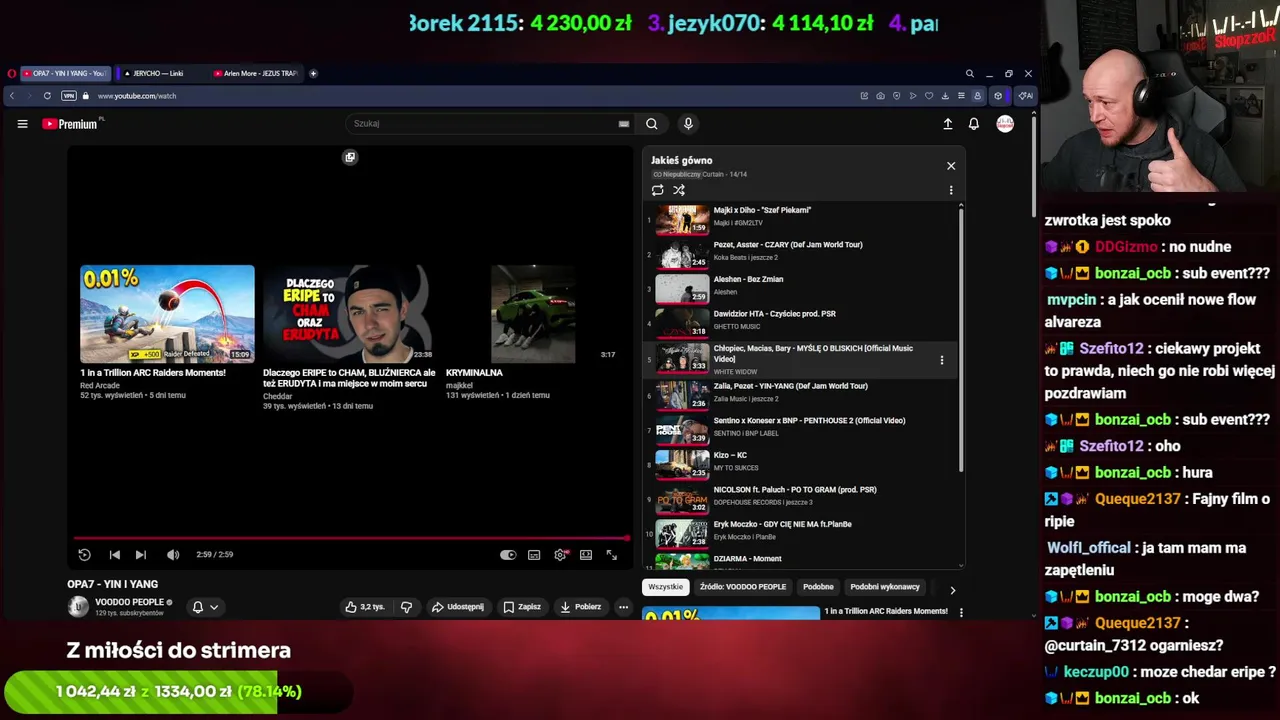This screenshot has width=1280, height=720.
Task: Open notification preferences bell dropdown for VOODOO PEOPLE
Action: [x=204, y=607]
